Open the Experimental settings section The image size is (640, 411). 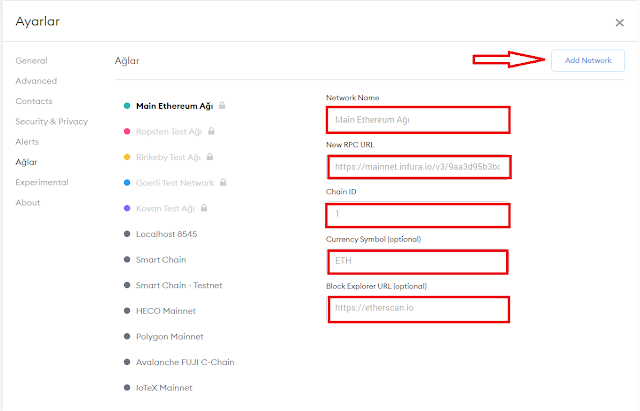pos(42,182)
